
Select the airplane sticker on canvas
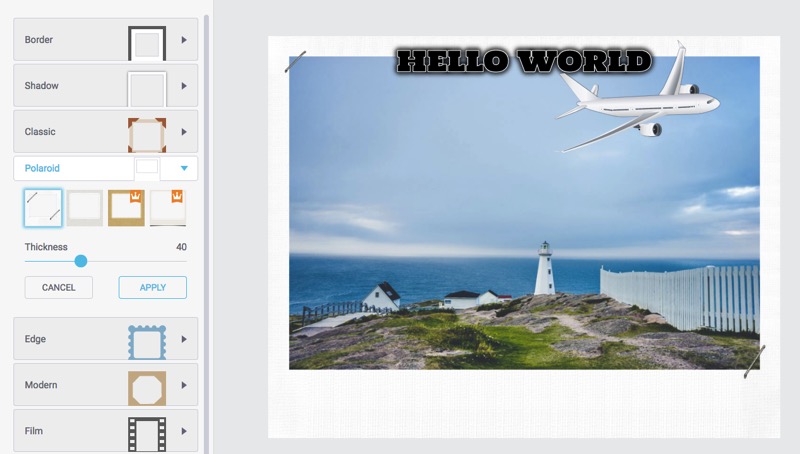pyautogui.click(x=638, y=97)
